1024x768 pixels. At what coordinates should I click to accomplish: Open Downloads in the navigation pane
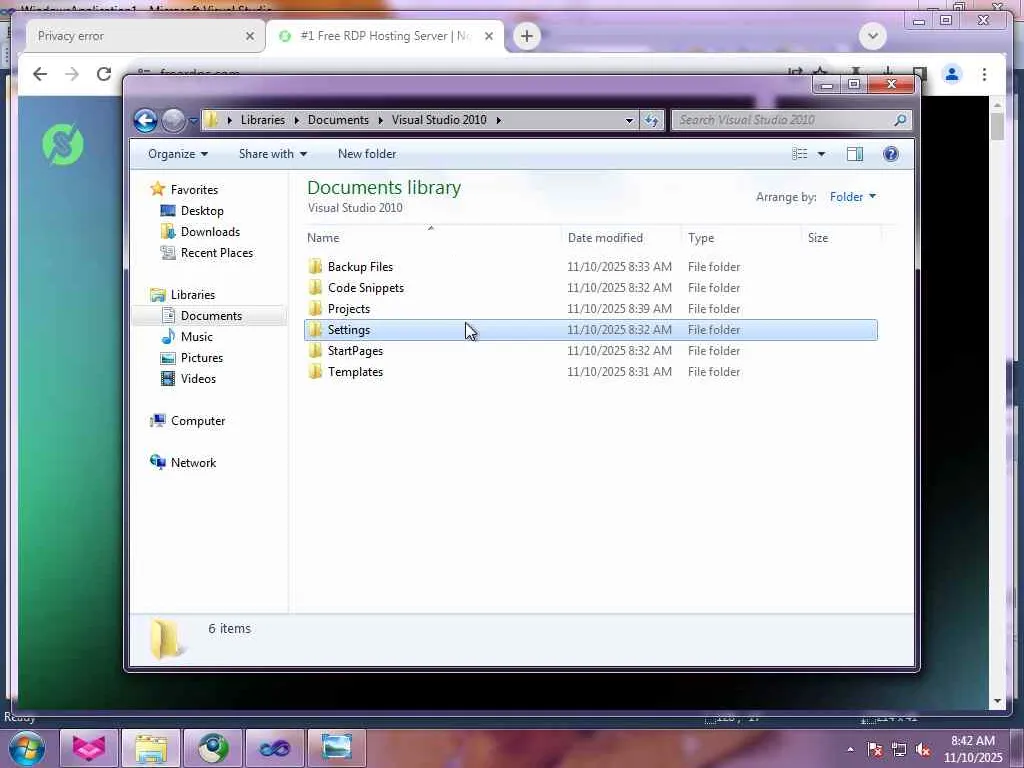210,232
